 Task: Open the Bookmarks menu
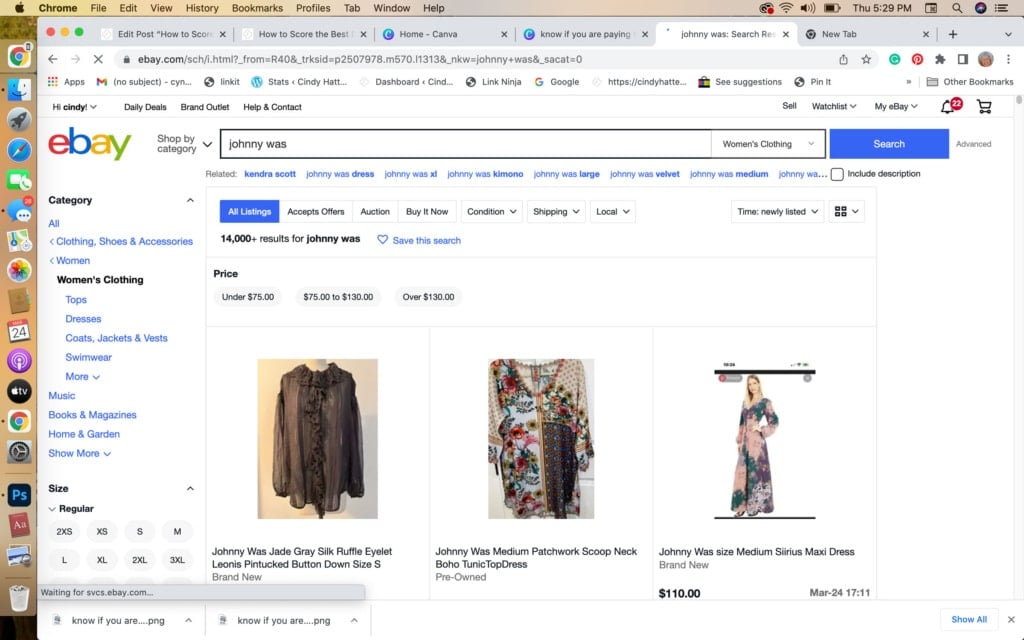click(257, 8)
